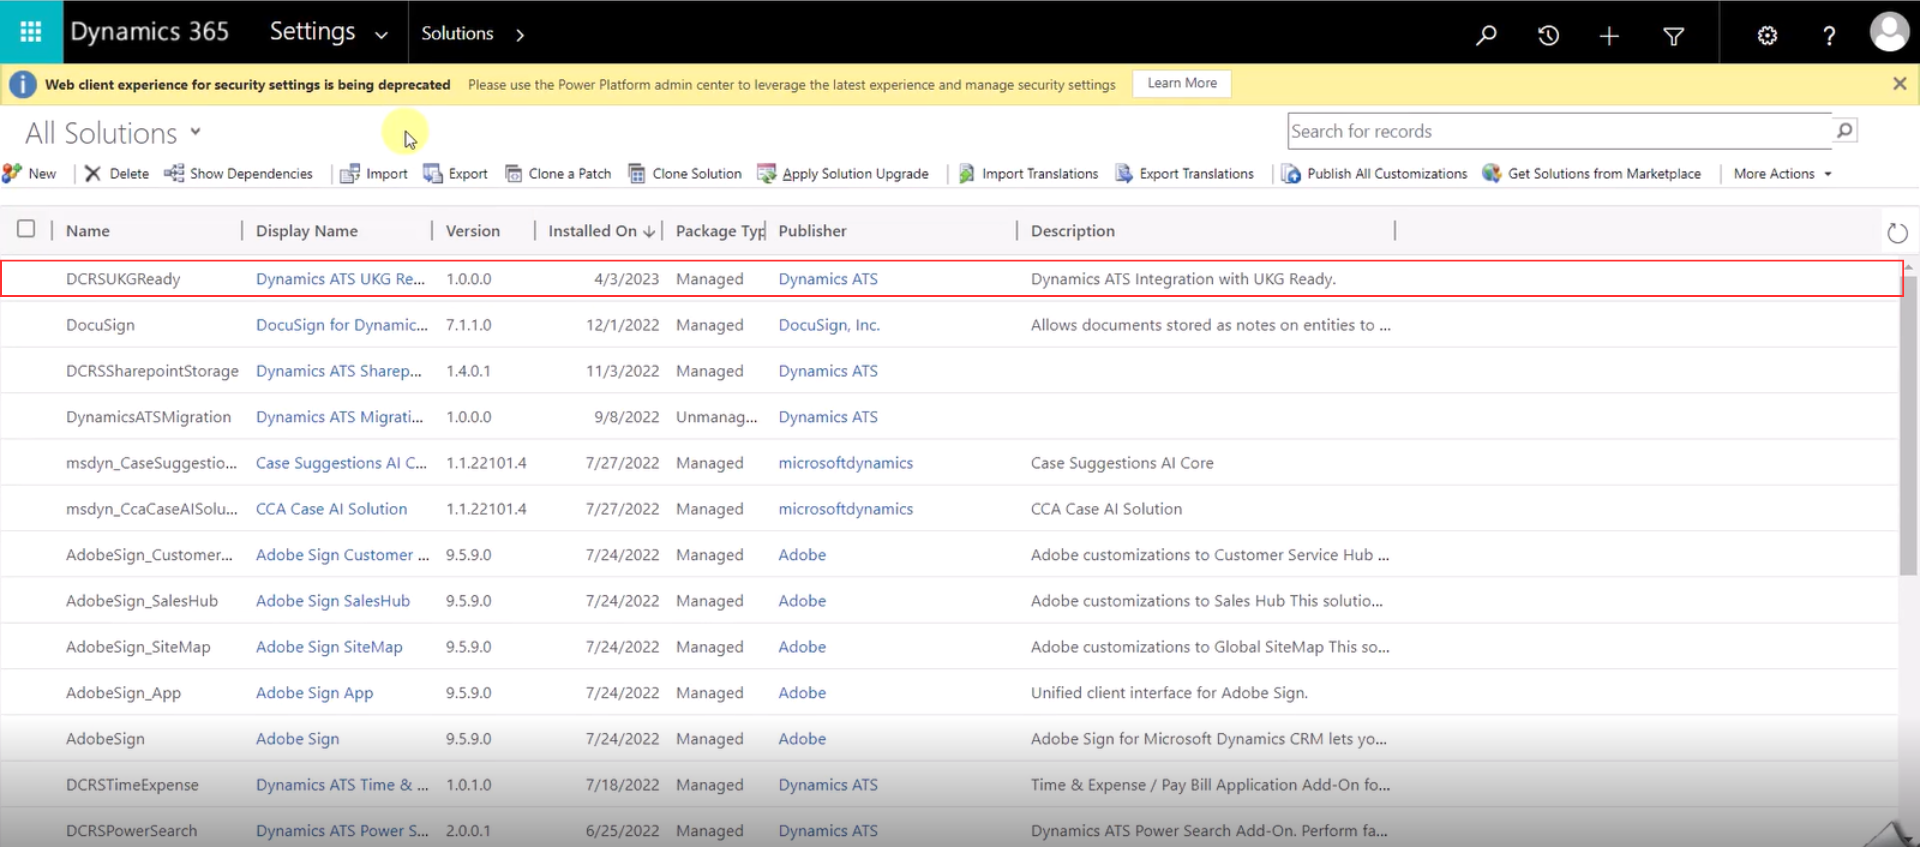This screenshot has width=1920, height=847.
Task: Click Show Dependencies
Action: pos(239,173)
